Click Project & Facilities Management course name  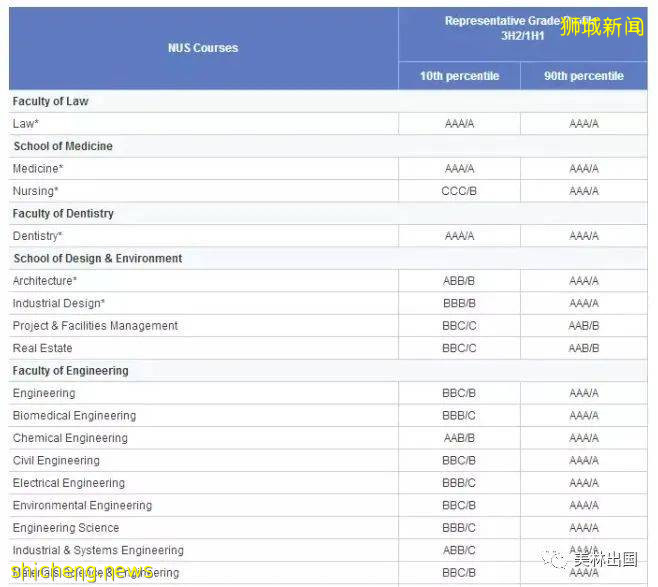95,326
